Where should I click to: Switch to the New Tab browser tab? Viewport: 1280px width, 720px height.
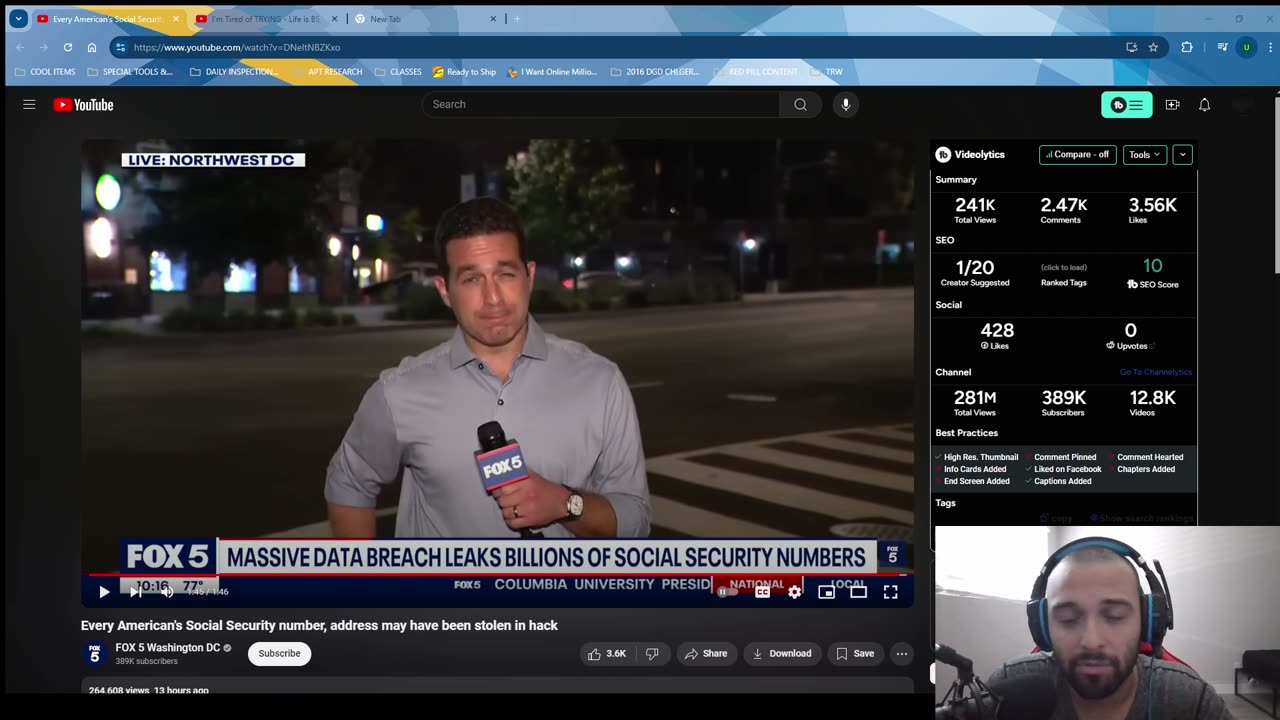(427, 19)
